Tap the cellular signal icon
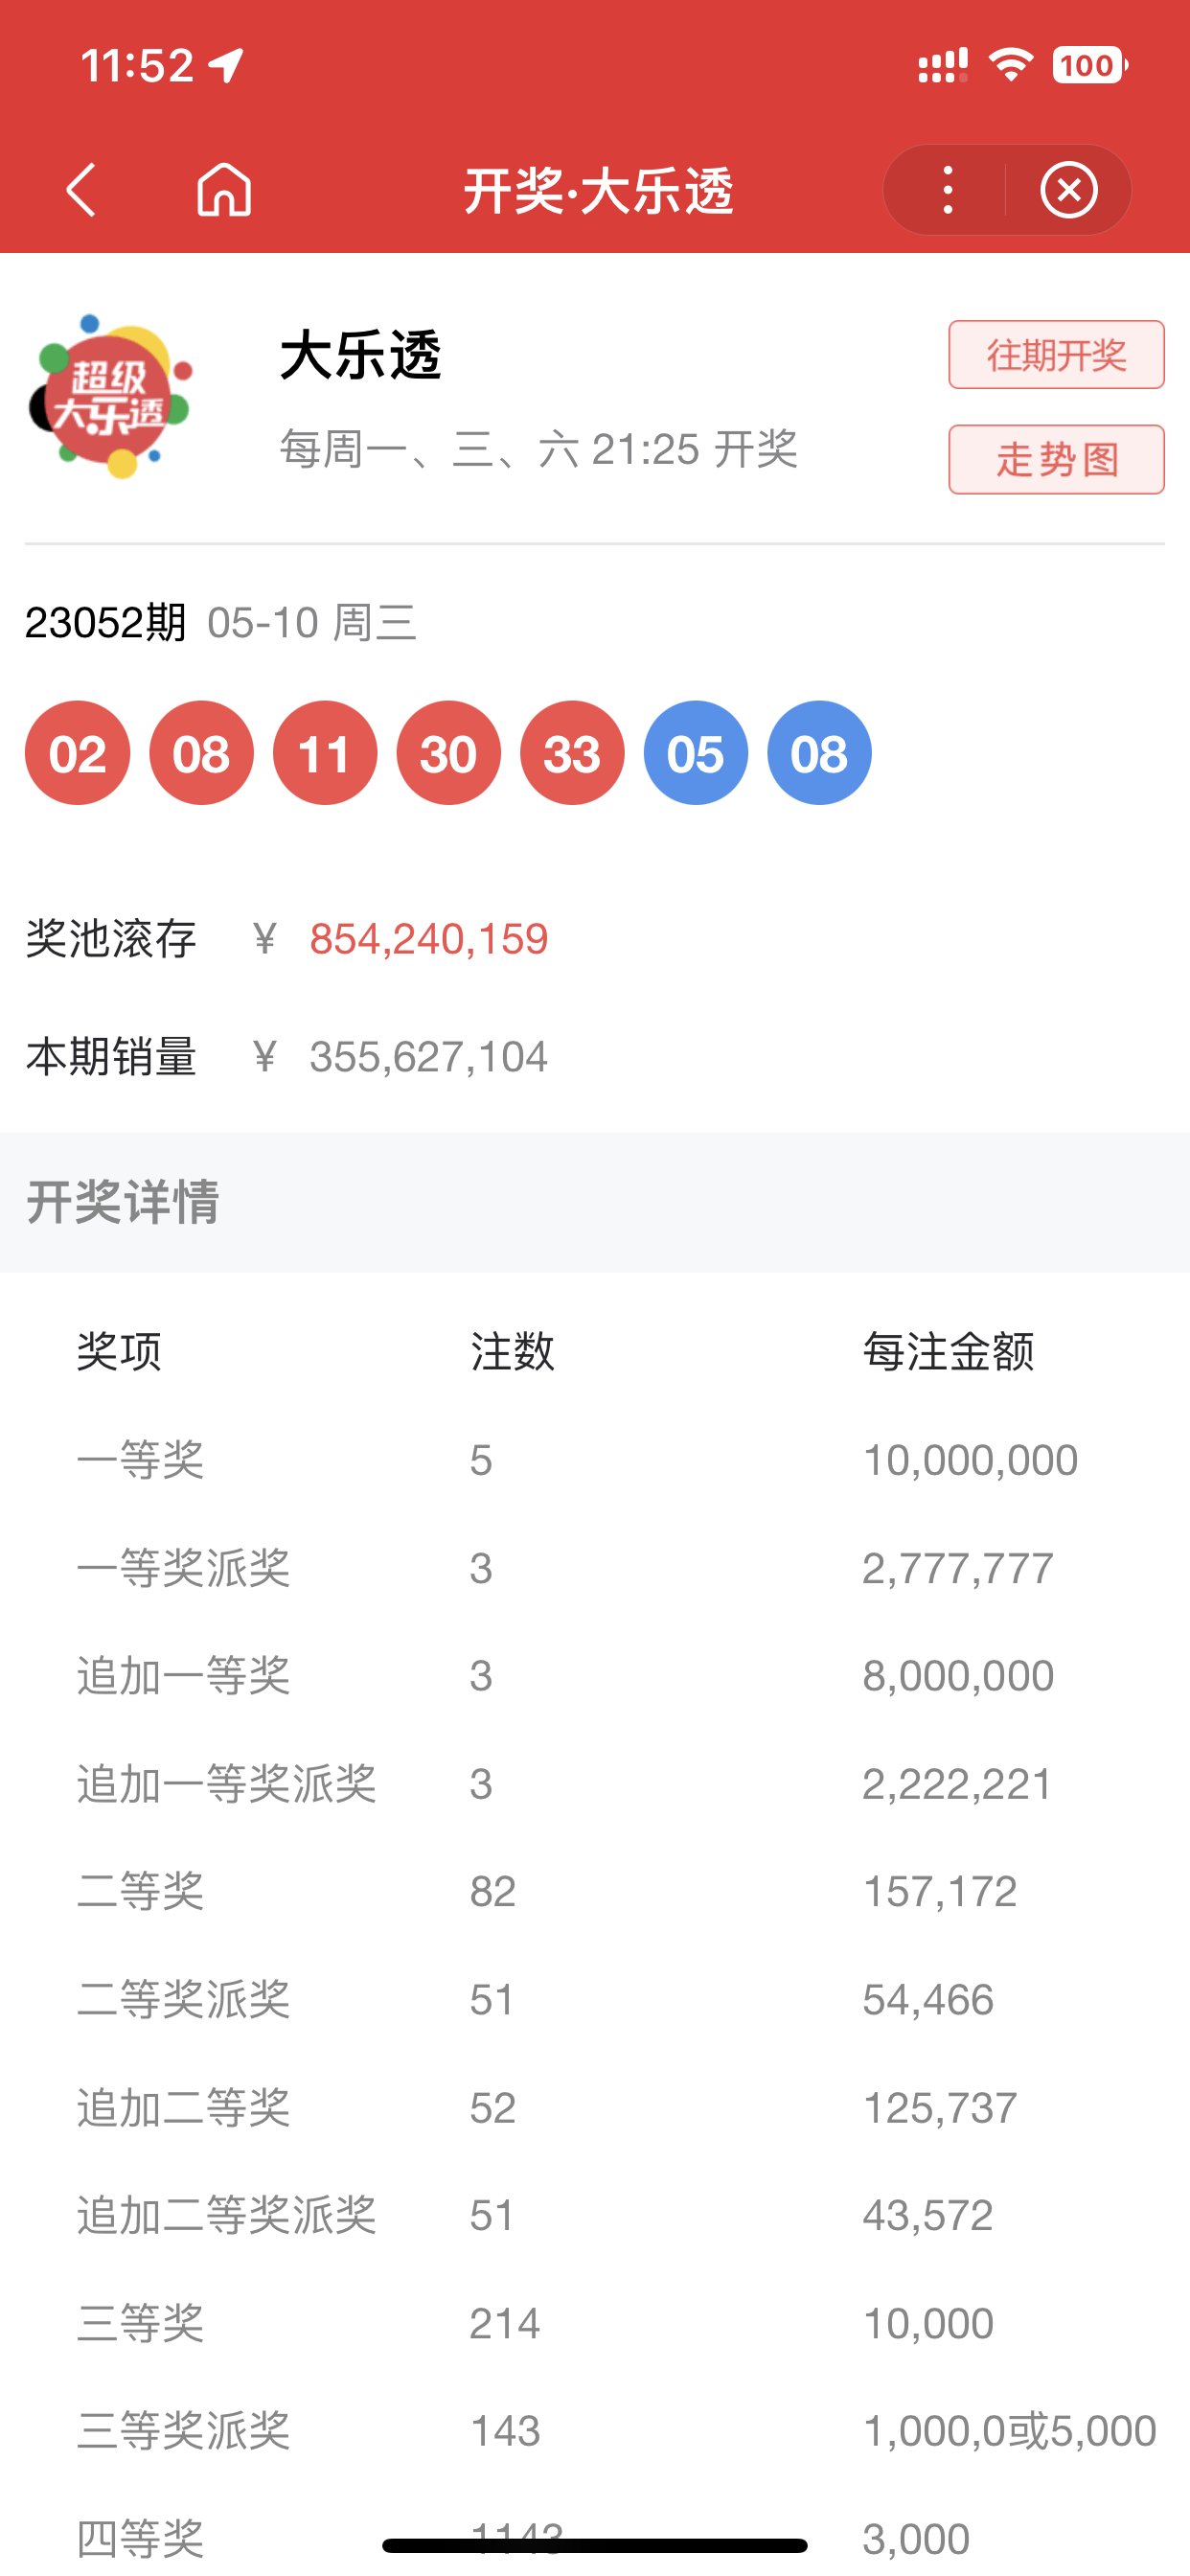This screenshot has width=1190, height=2576. (943, 66)
